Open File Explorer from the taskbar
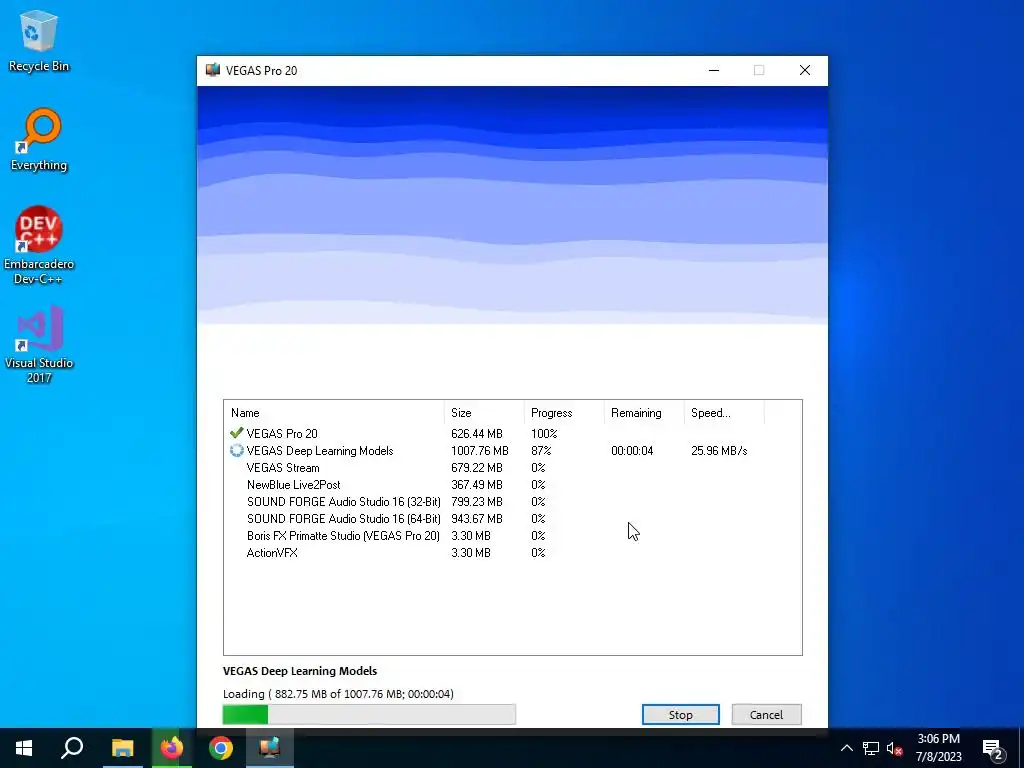Image resolution: width=1024 pixels, height=768 pixels. click(122, 748)
